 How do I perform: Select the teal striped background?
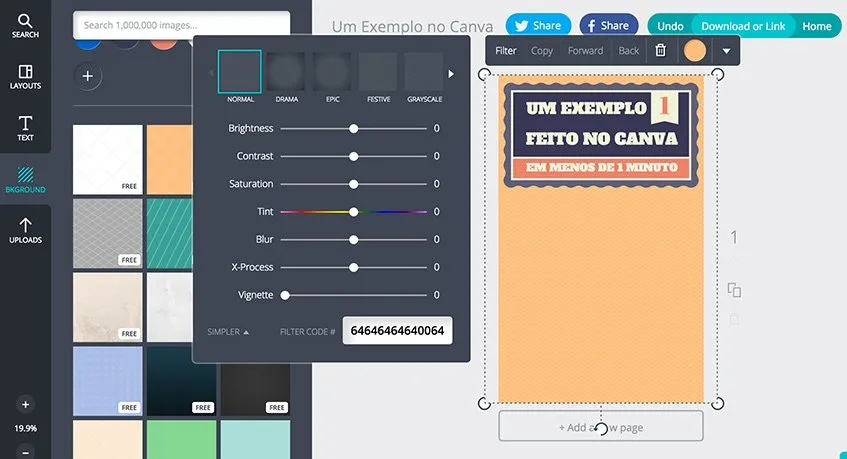coord(170,233)
